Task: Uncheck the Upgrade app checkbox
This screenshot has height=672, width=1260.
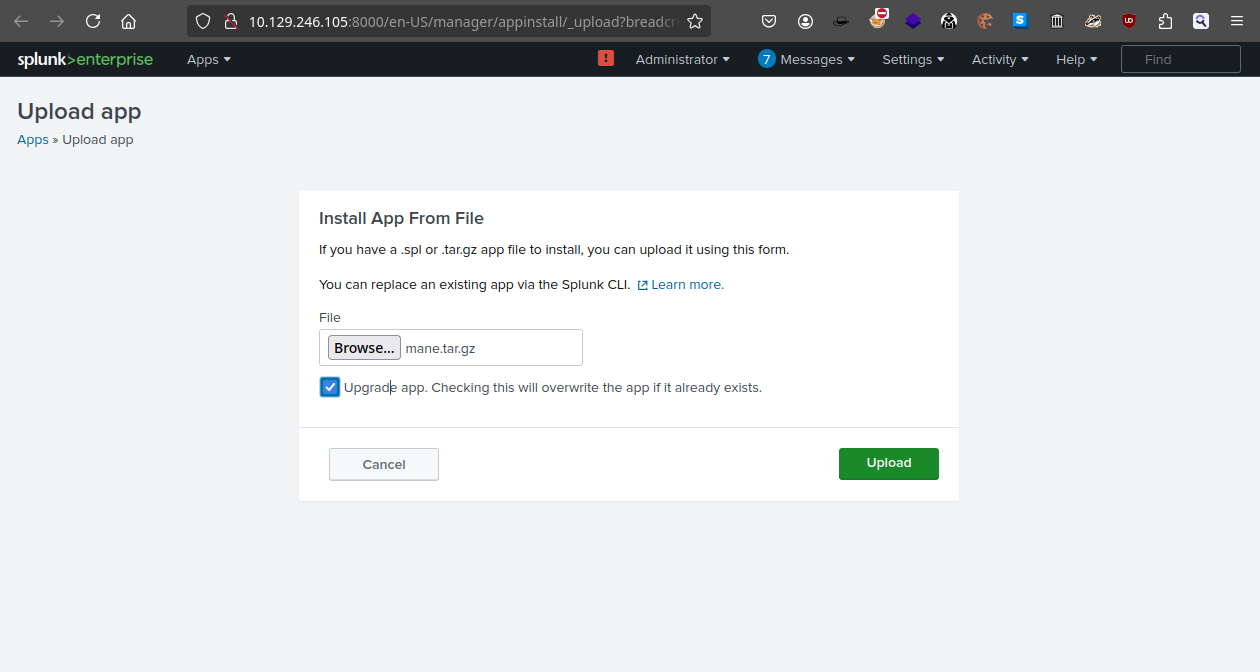Action: coord(330,387)
